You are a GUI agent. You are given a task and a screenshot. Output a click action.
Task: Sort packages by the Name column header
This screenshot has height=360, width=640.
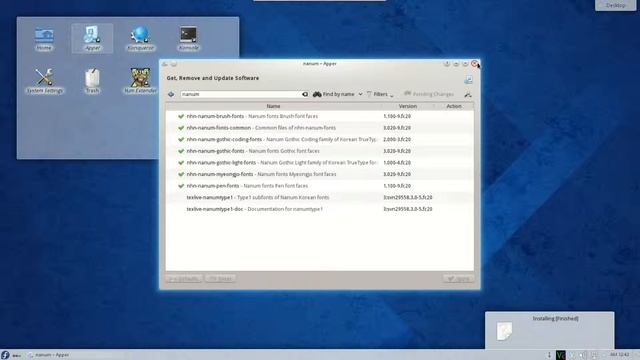(x=273, y=106)
